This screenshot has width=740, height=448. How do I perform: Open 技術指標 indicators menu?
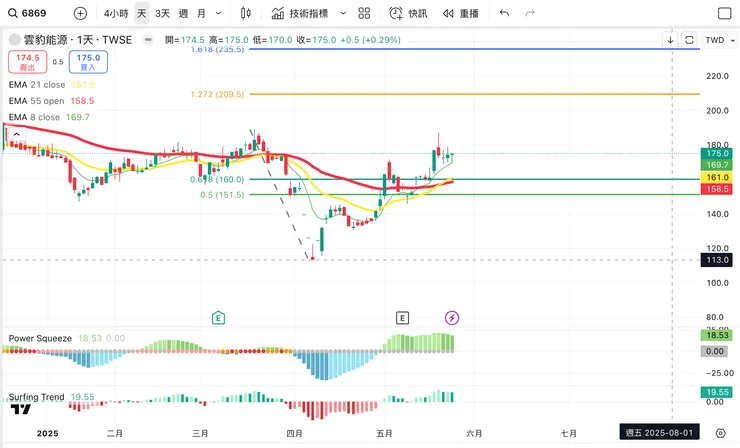click(x=300, y=13)
